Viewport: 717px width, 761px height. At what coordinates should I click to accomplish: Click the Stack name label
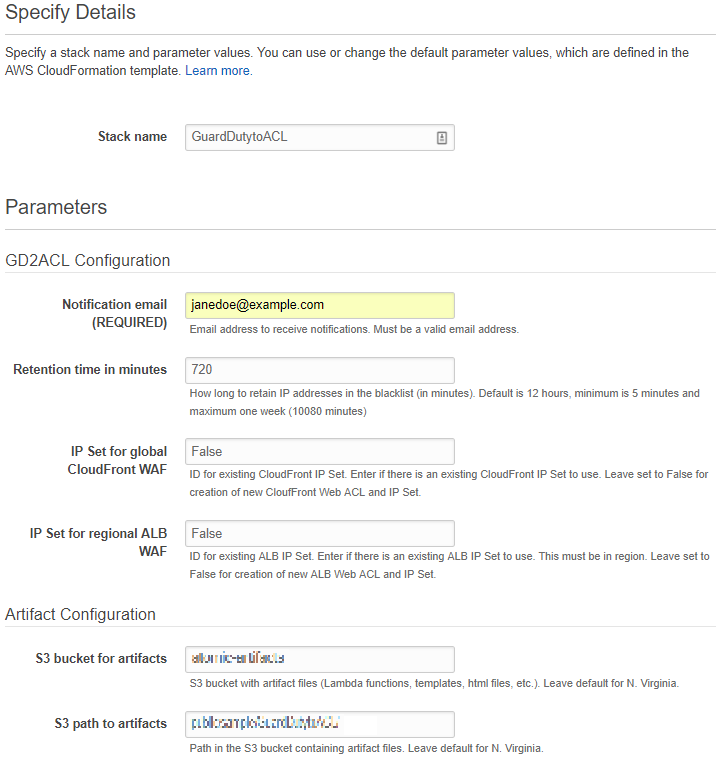tap(133, 137)
